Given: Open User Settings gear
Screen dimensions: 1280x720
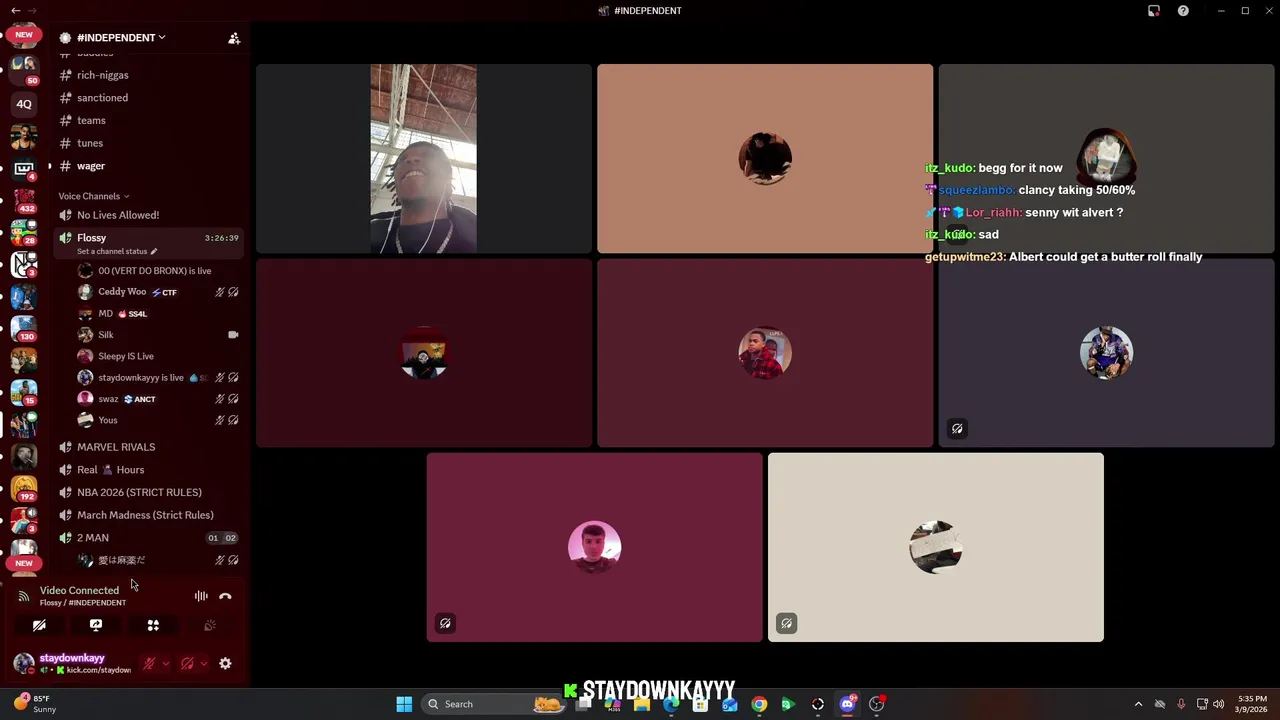Looking at the screenshot, I should point(225,663).
